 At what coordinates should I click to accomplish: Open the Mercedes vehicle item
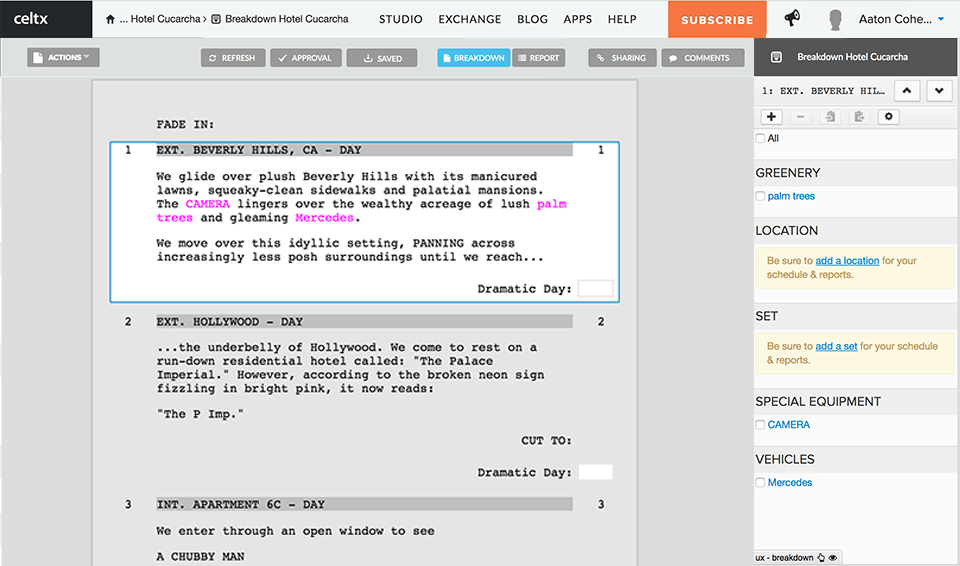coord(790,483)
